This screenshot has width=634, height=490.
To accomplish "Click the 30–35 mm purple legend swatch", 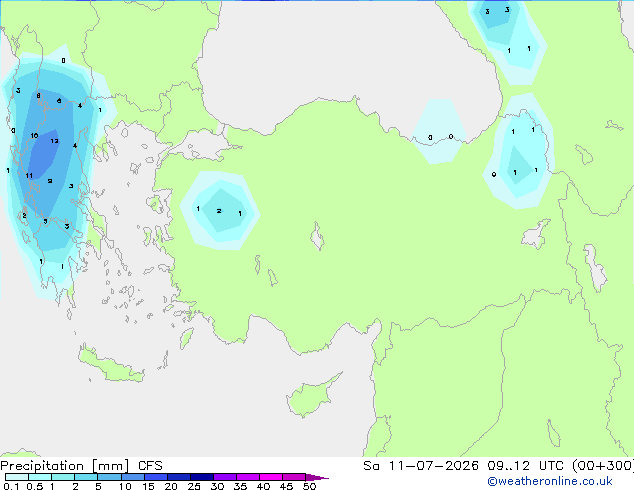I will pyautogui.click(x=225, y=477).
